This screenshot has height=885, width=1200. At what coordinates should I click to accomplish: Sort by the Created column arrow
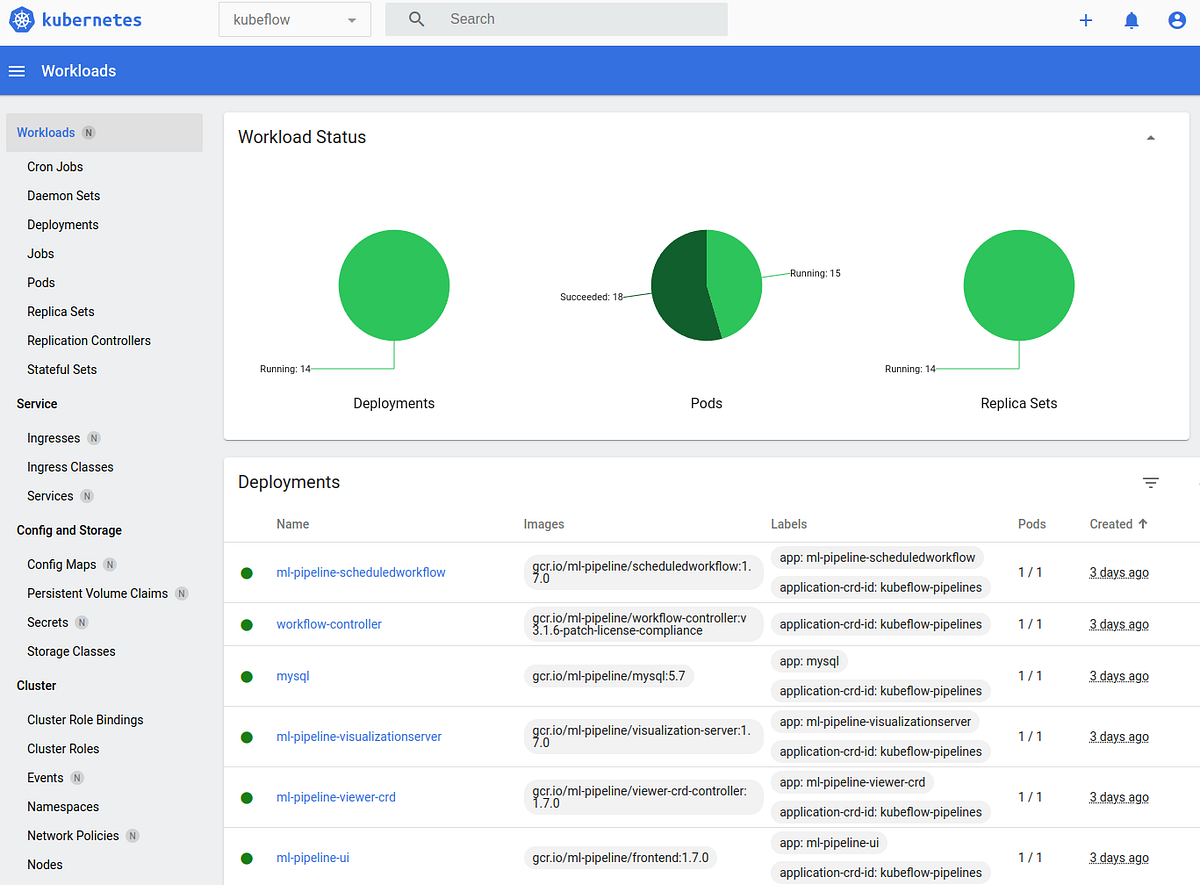pyautogui.click(x=1143, y=523)
